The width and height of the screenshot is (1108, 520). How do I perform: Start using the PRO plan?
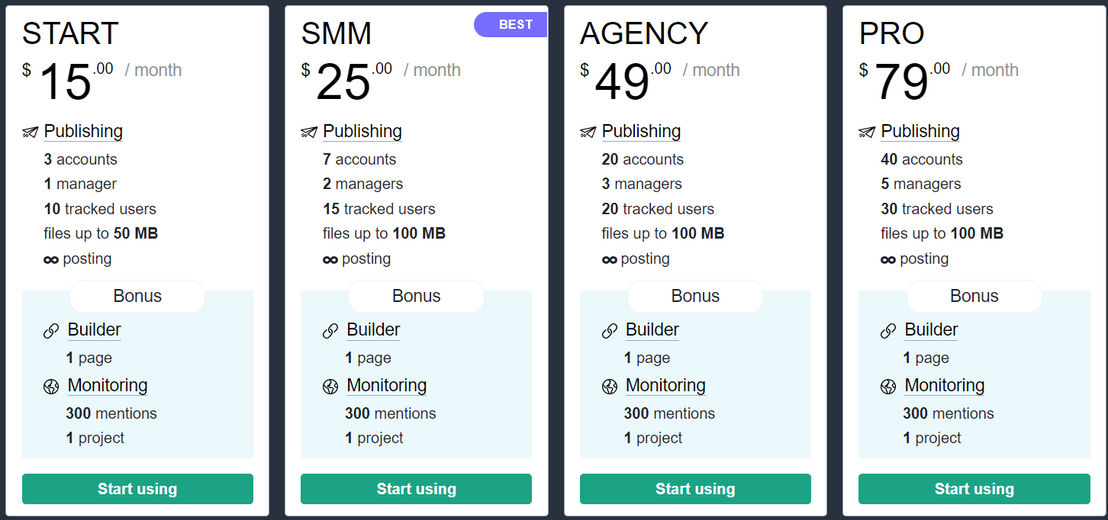[x=974, y=489]
